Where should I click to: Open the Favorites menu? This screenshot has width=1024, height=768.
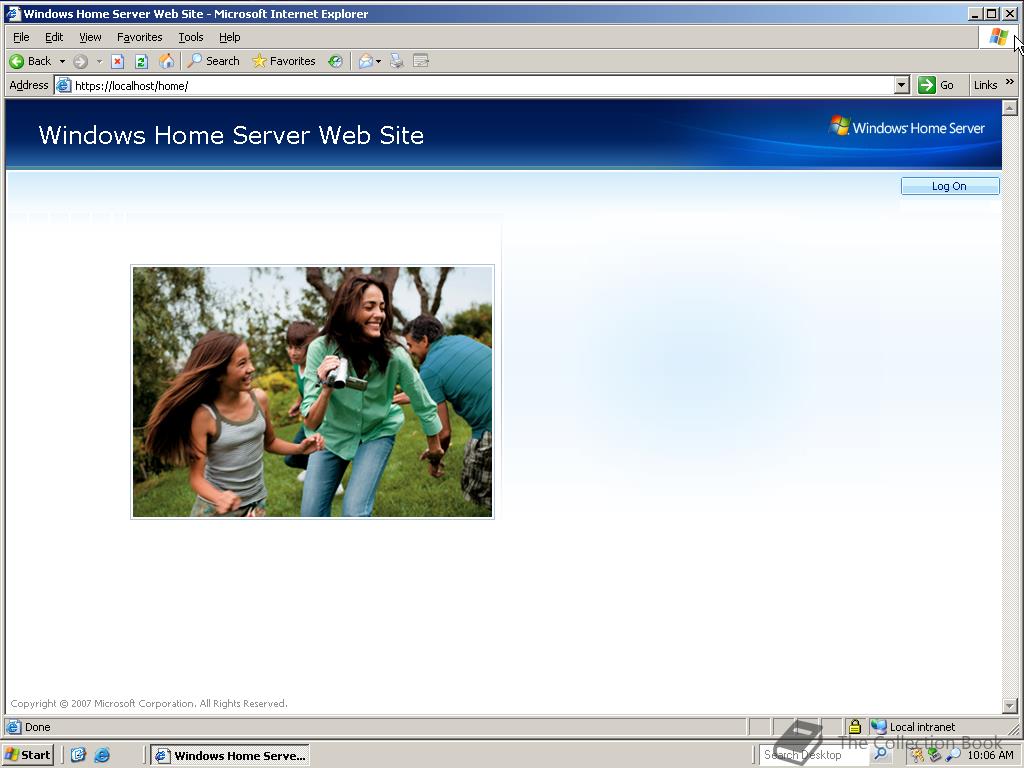pyautogui.click(x=139, y=37)
